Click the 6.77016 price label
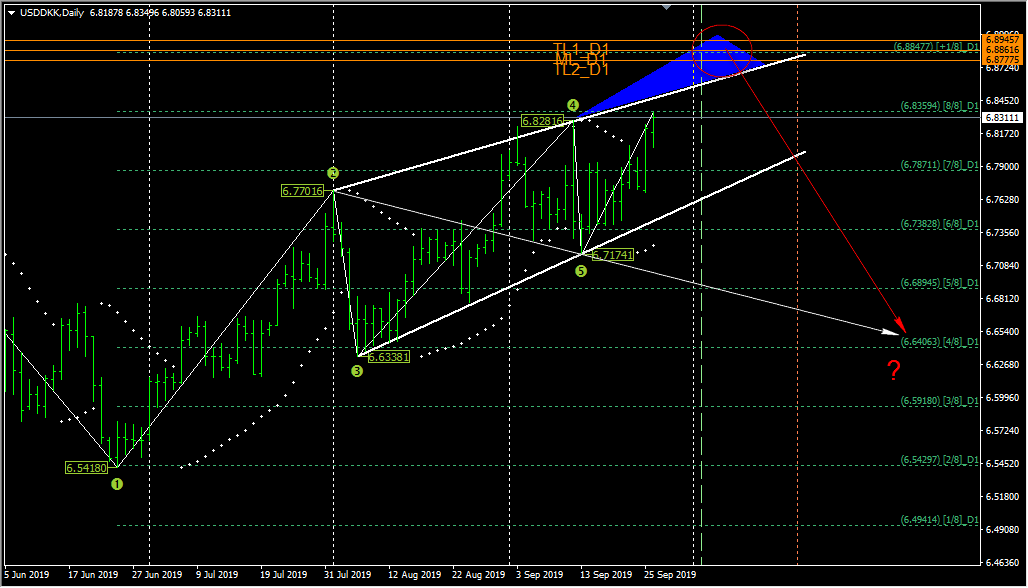Viewport: 1028px width, 588px height. pyautogui.click(x=302, y=191)
